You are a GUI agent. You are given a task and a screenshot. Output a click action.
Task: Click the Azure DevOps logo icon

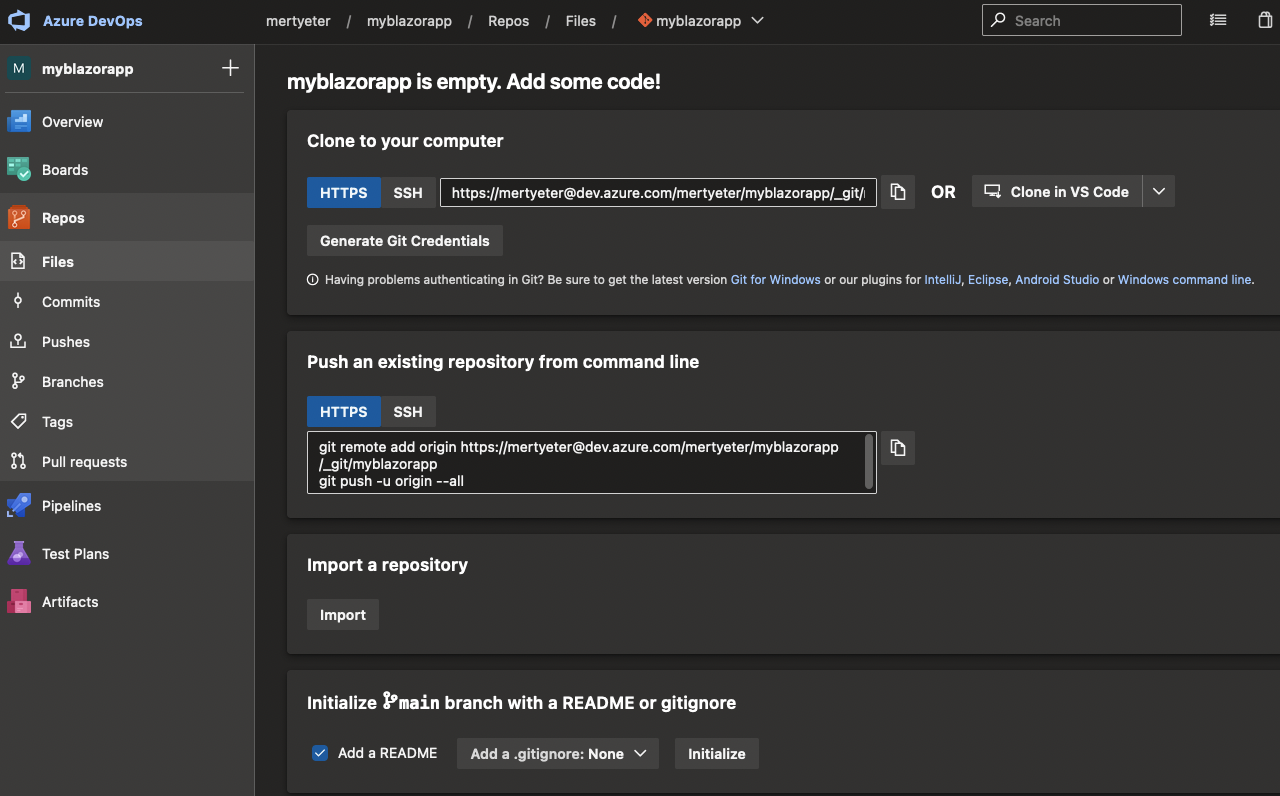pos(19,21)
